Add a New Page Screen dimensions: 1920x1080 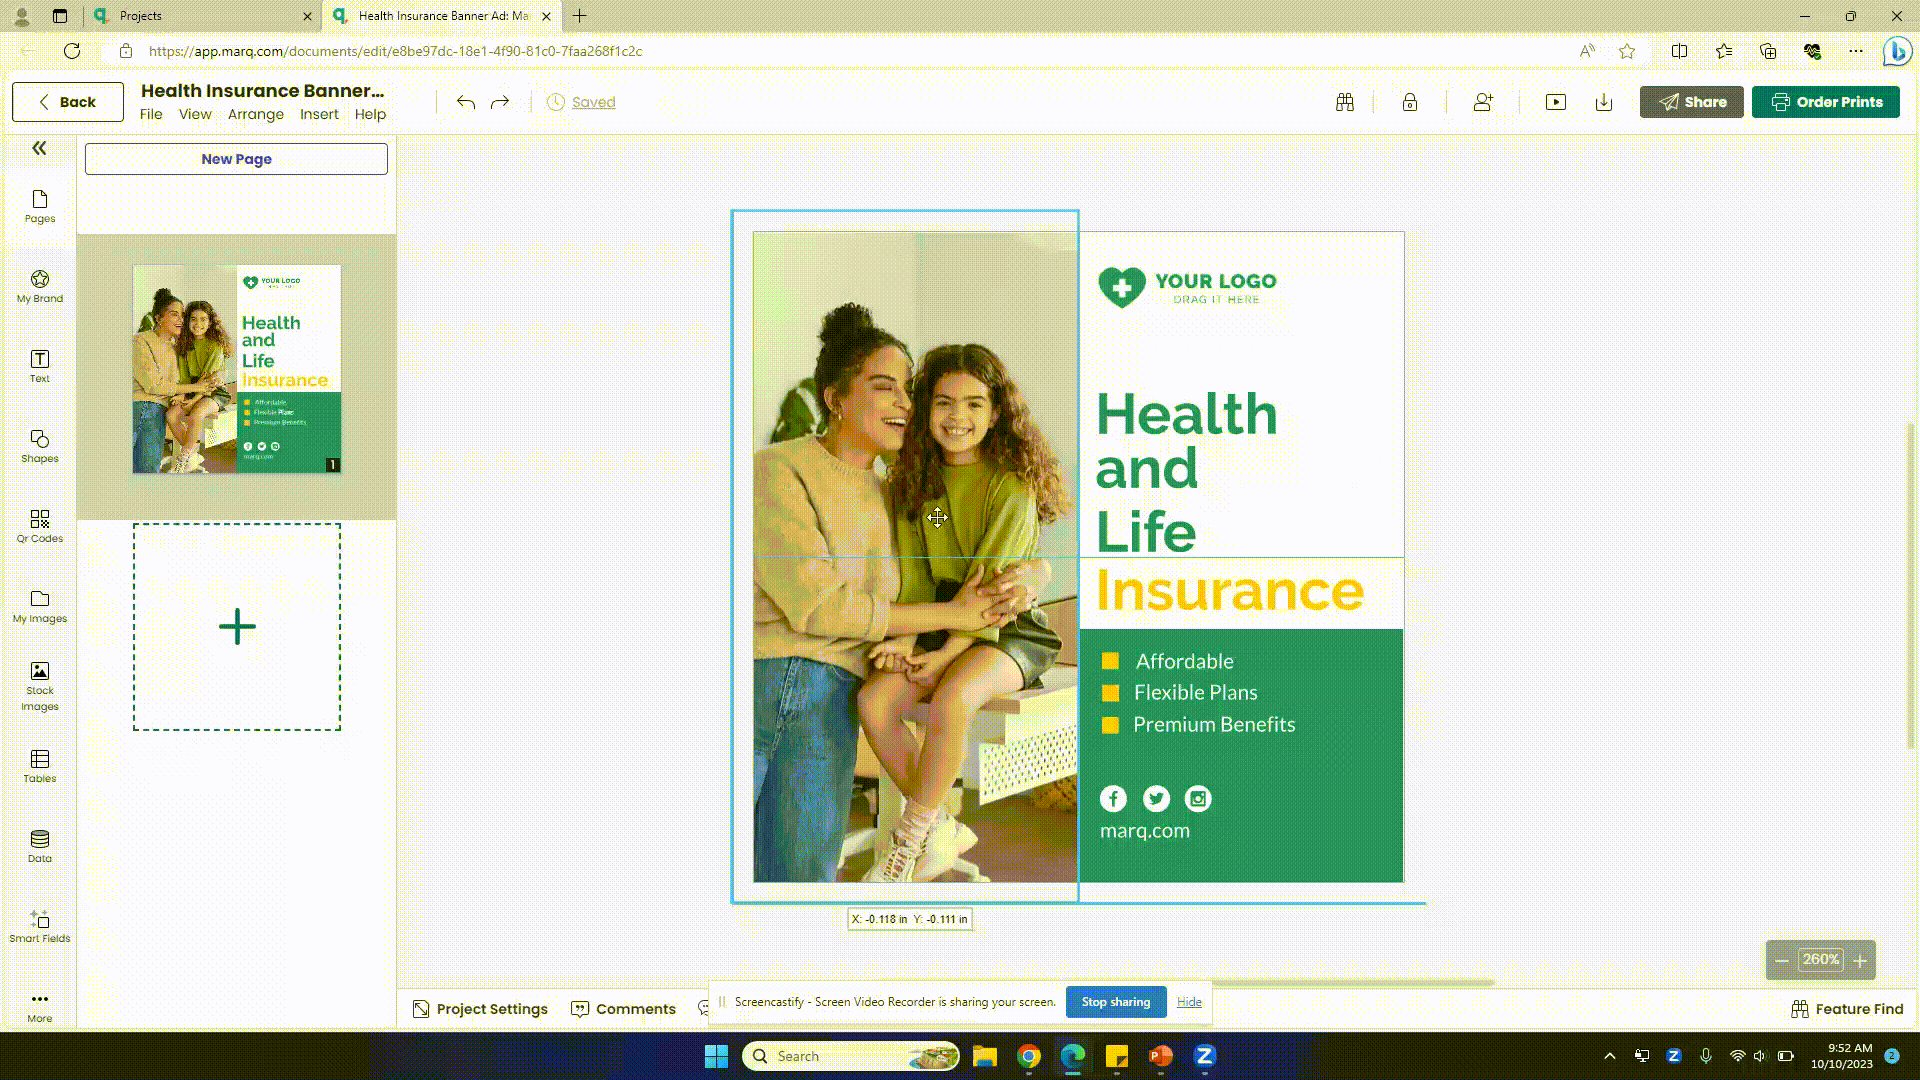236,159
